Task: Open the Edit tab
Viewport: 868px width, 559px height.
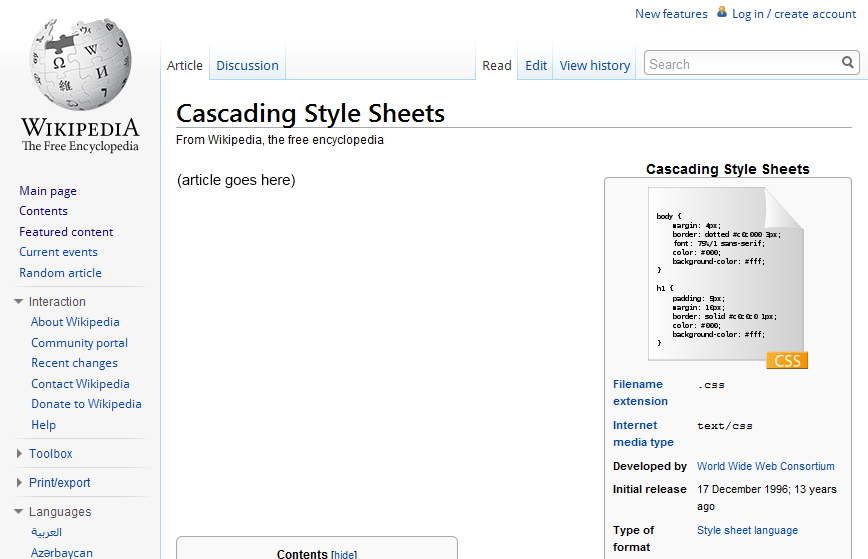Action: point(536,65)
